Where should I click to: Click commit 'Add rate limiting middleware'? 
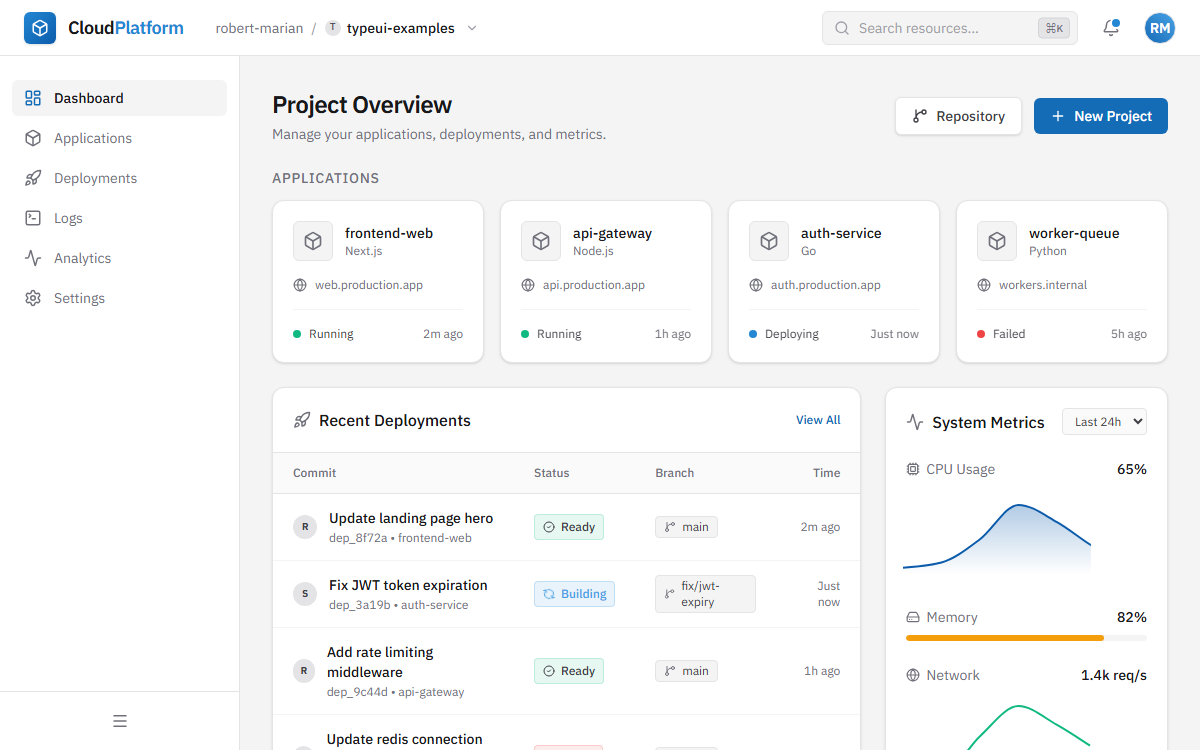(380, 662)
